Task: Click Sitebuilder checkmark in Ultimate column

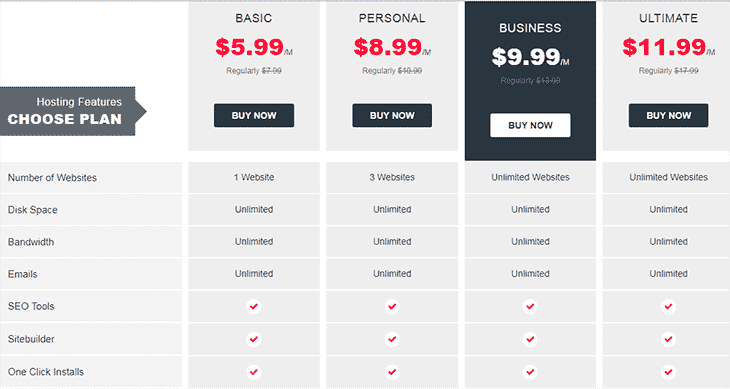Action: coord(669,339)
